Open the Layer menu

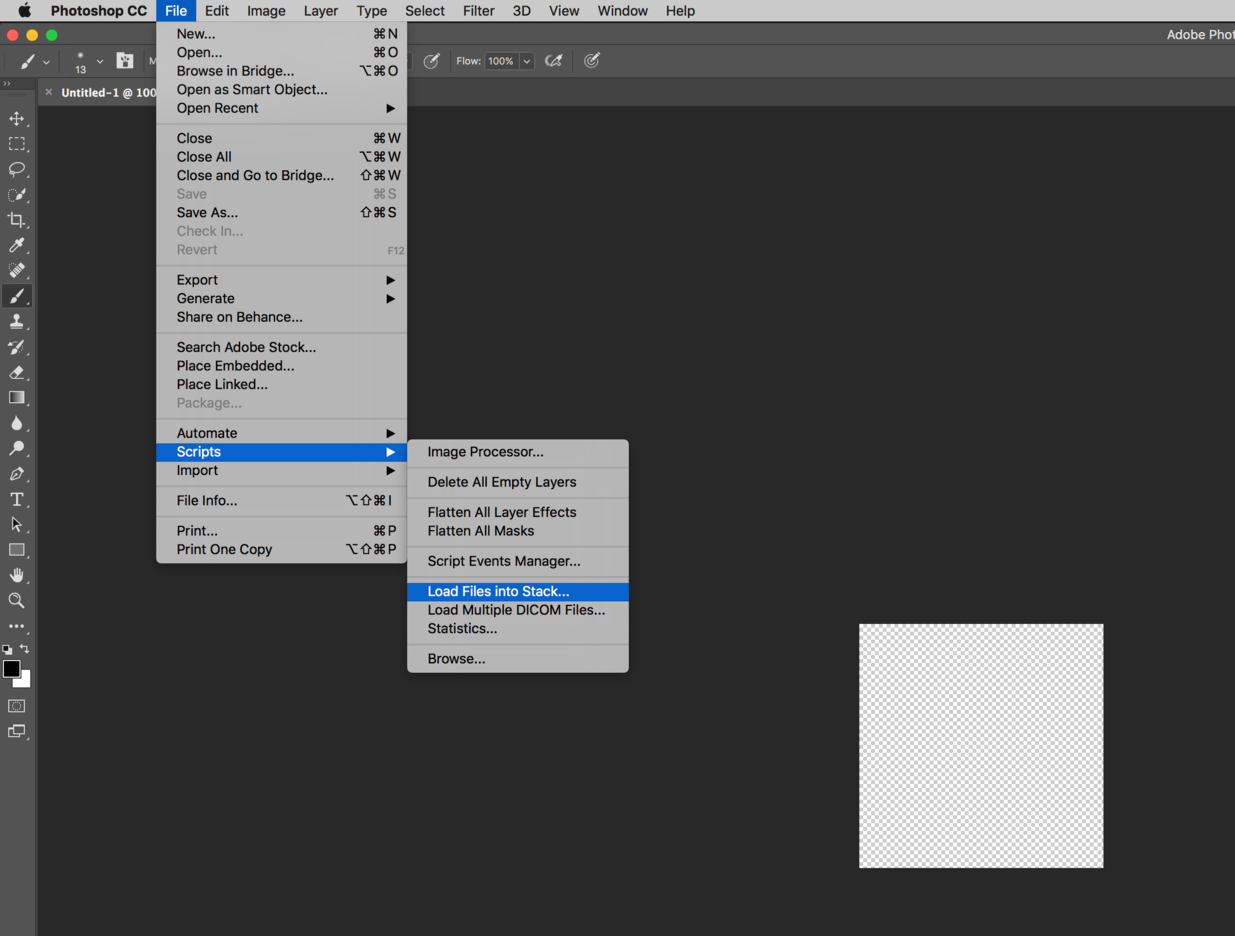pos(321,11)
